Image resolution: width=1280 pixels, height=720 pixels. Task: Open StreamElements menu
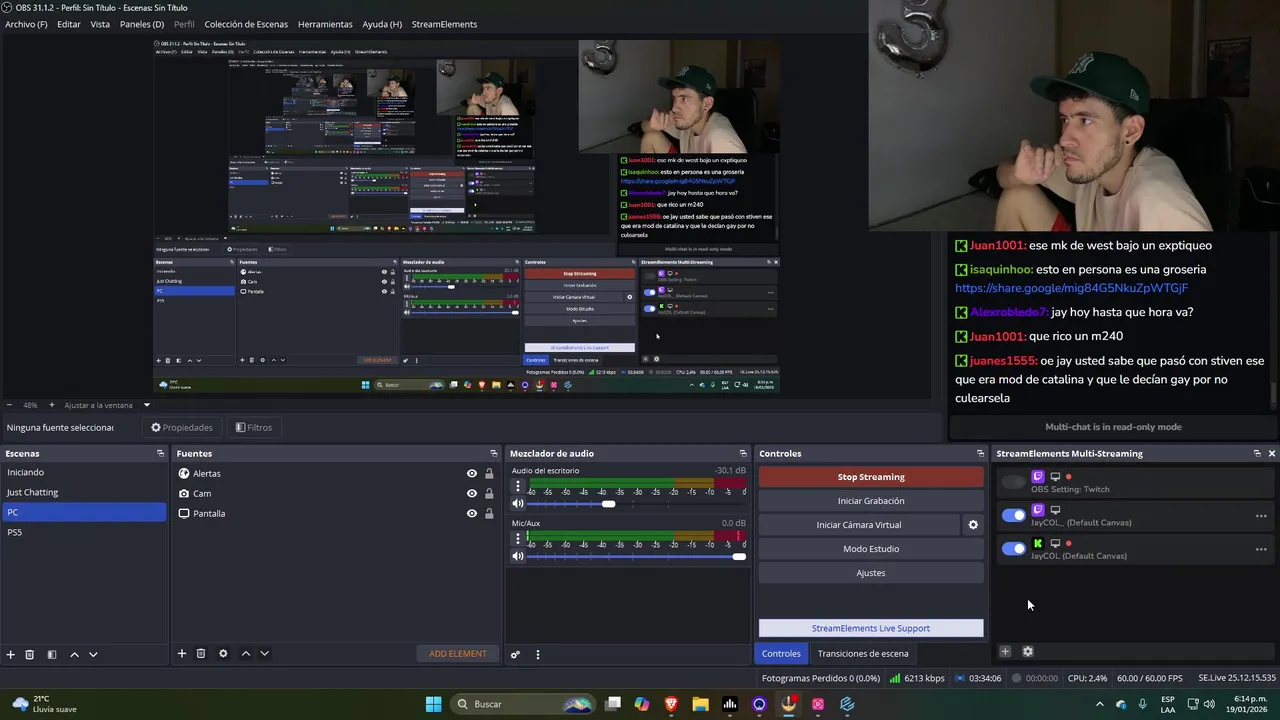tap(444, 24)
